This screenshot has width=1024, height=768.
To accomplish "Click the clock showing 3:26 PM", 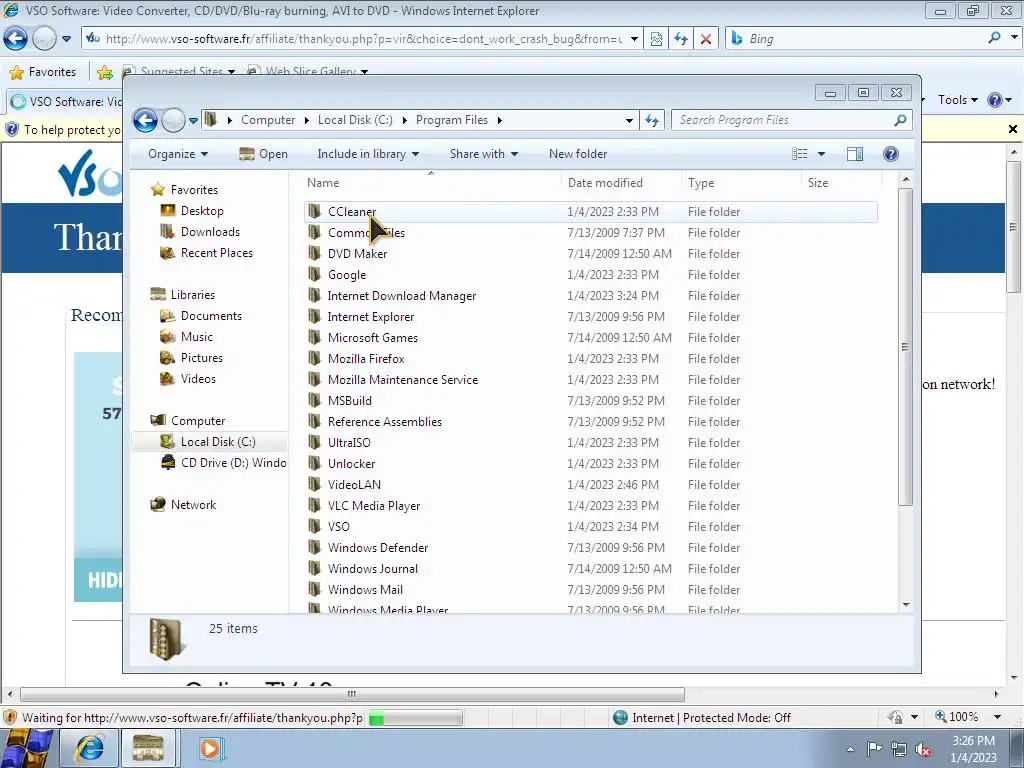I will tap(973, 741).
